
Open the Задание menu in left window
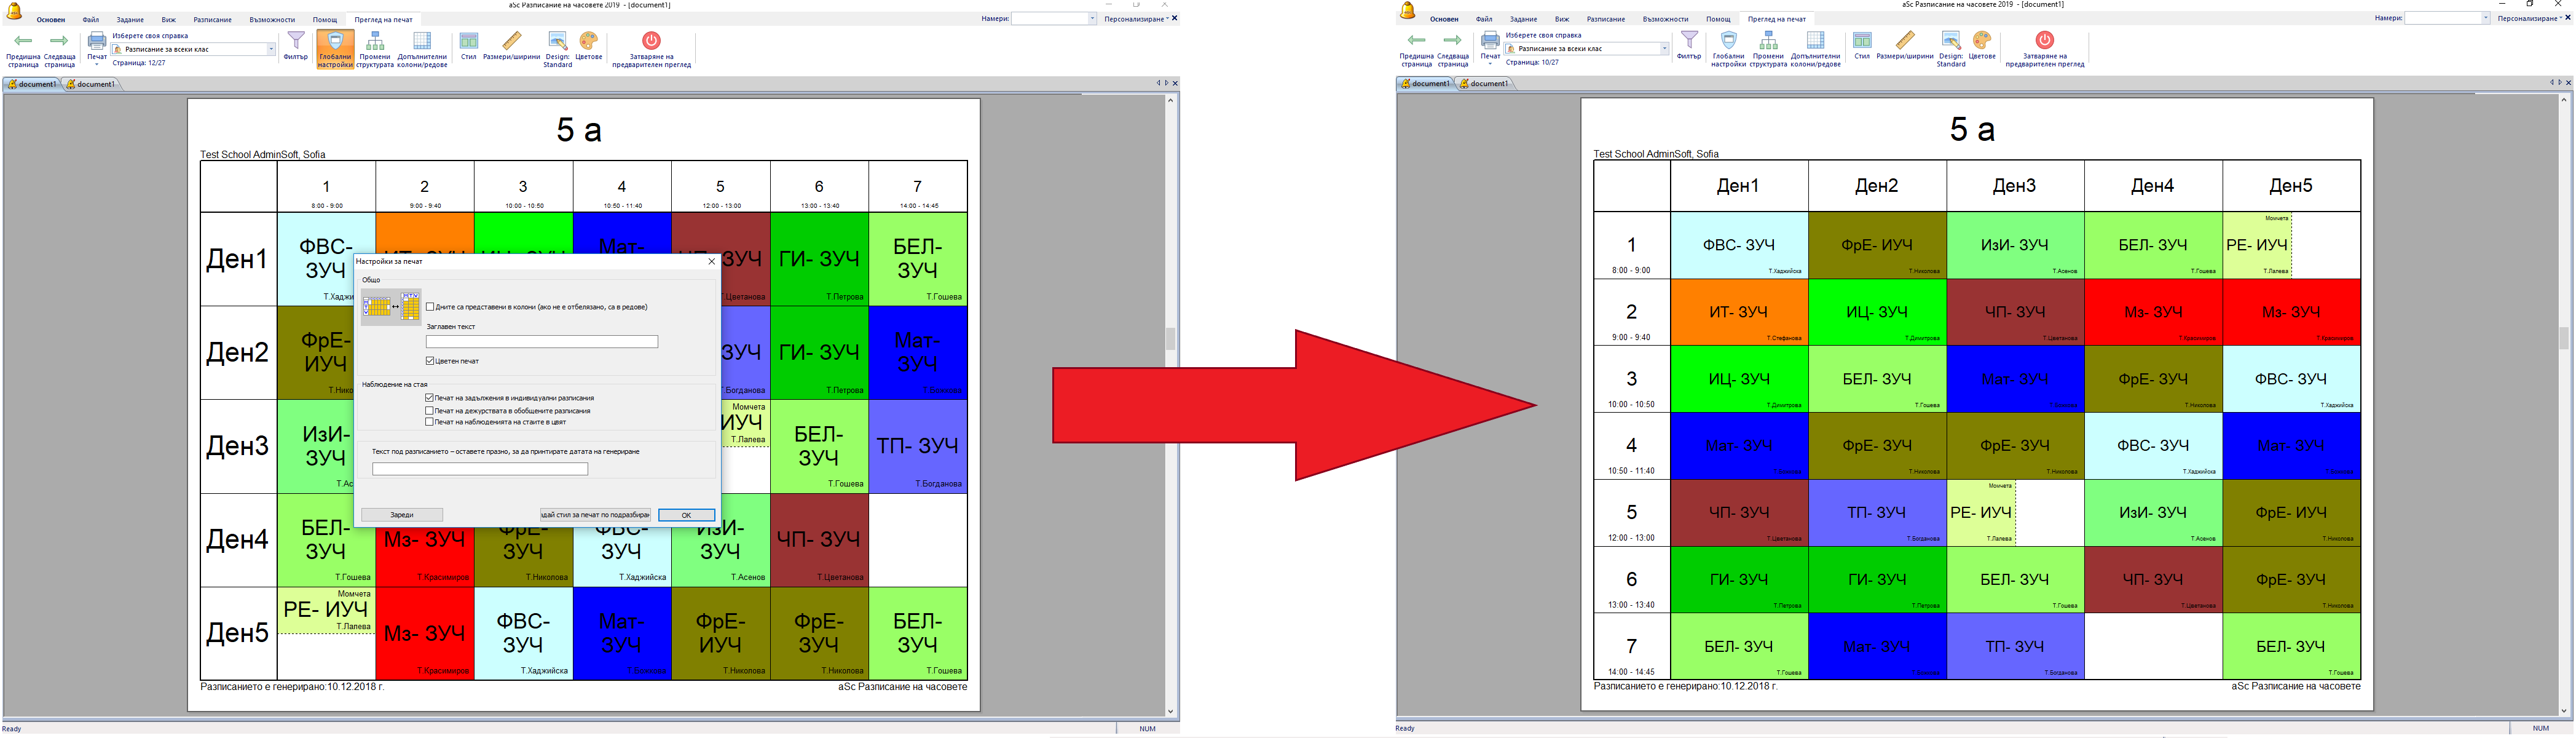tap(130, 20)
